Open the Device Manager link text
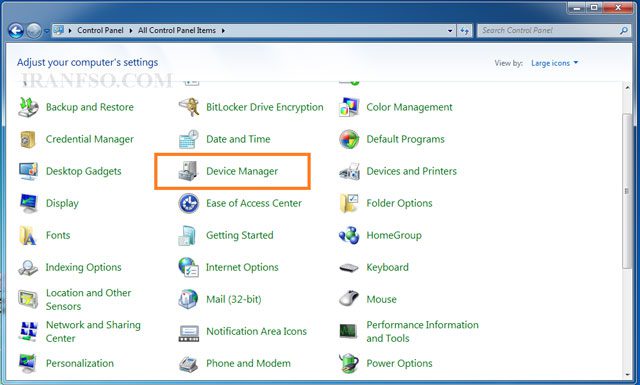 tap(242, 171)
